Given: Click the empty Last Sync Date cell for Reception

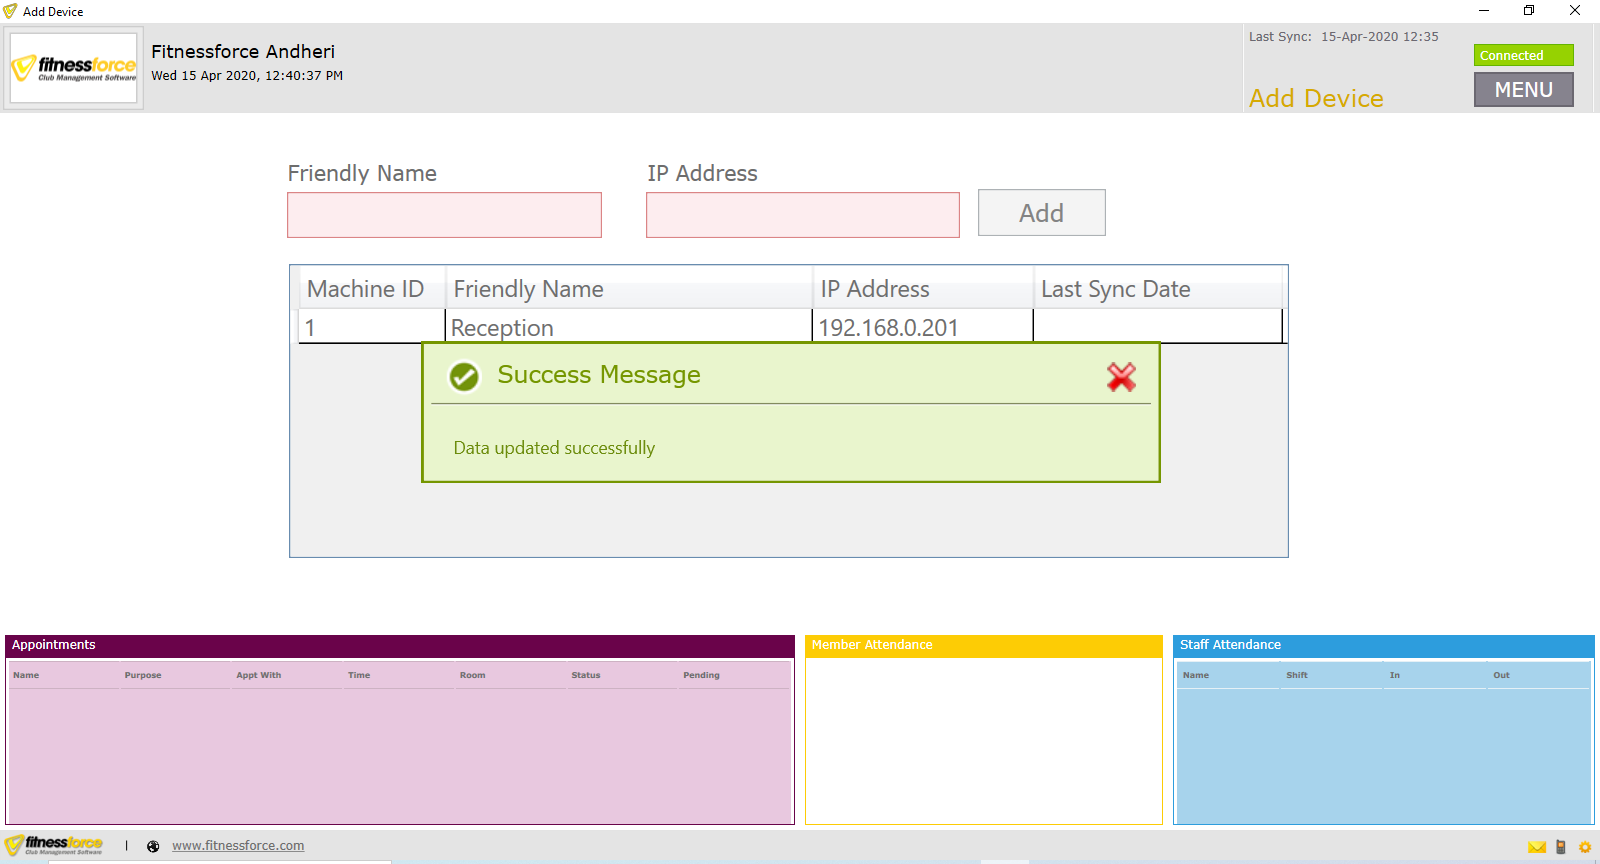Looking at the screenshot, I should [x=1158, y=327].
